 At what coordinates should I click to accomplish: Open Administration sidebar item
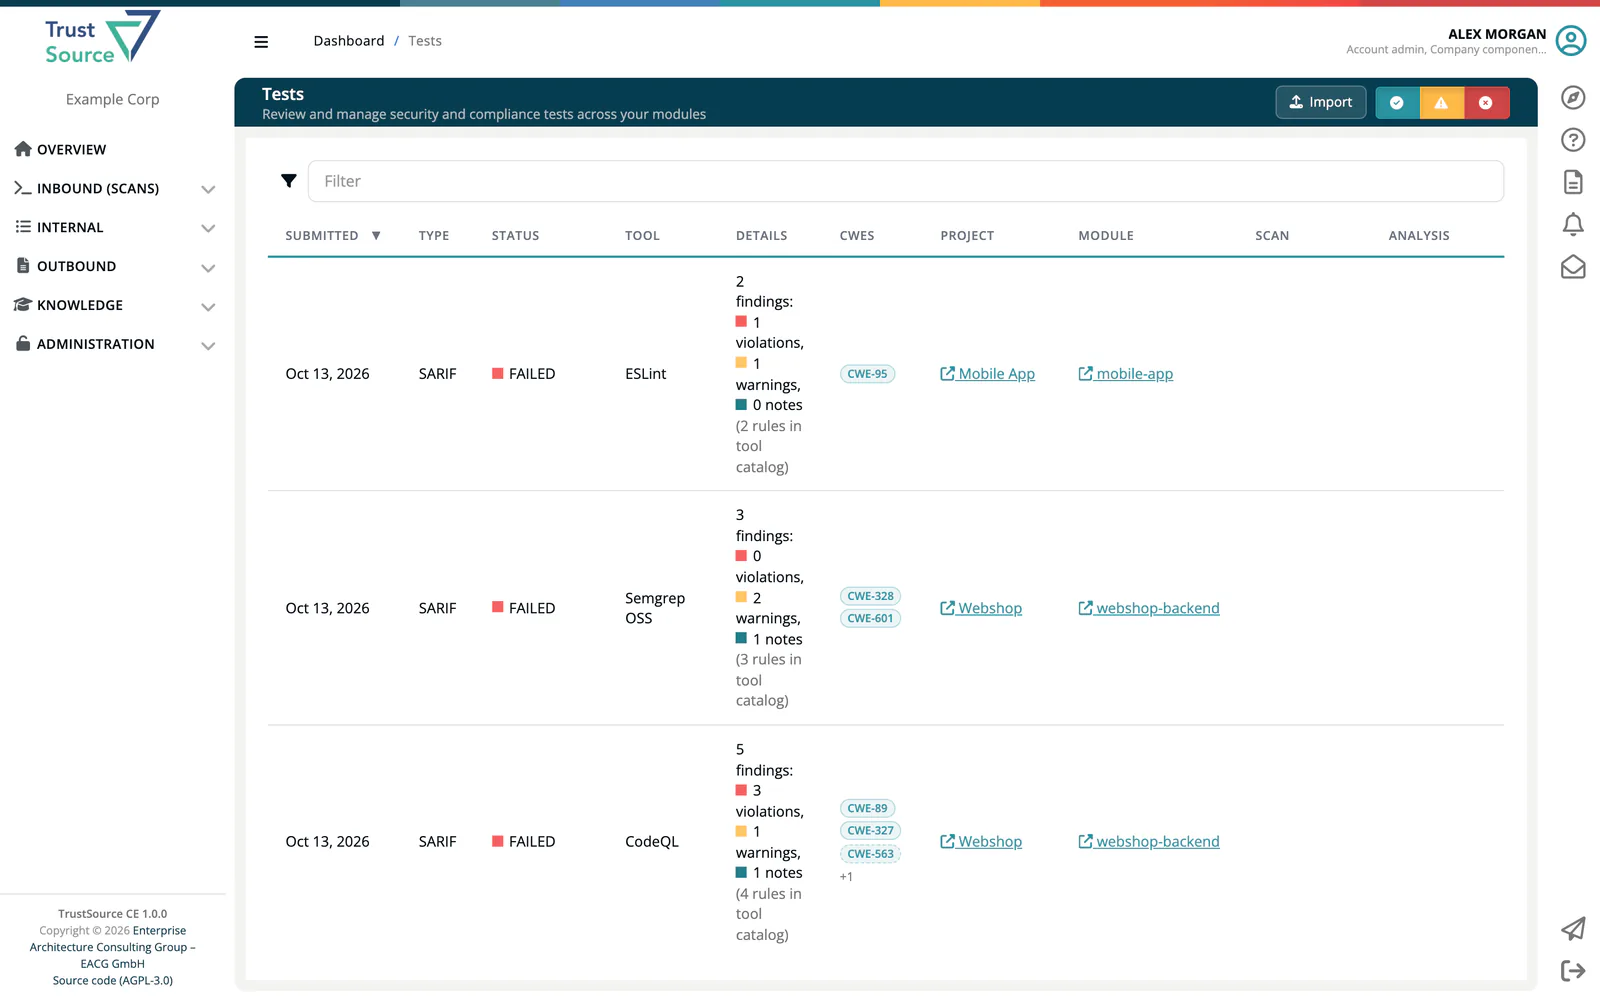tap(85, 344)
